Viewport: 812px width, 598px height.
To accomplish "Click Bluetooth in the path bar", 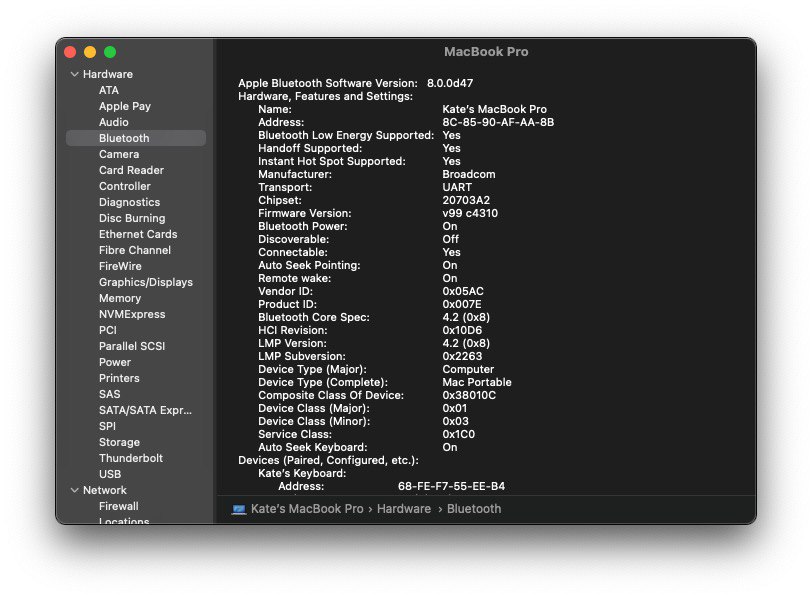I will 474,509.
